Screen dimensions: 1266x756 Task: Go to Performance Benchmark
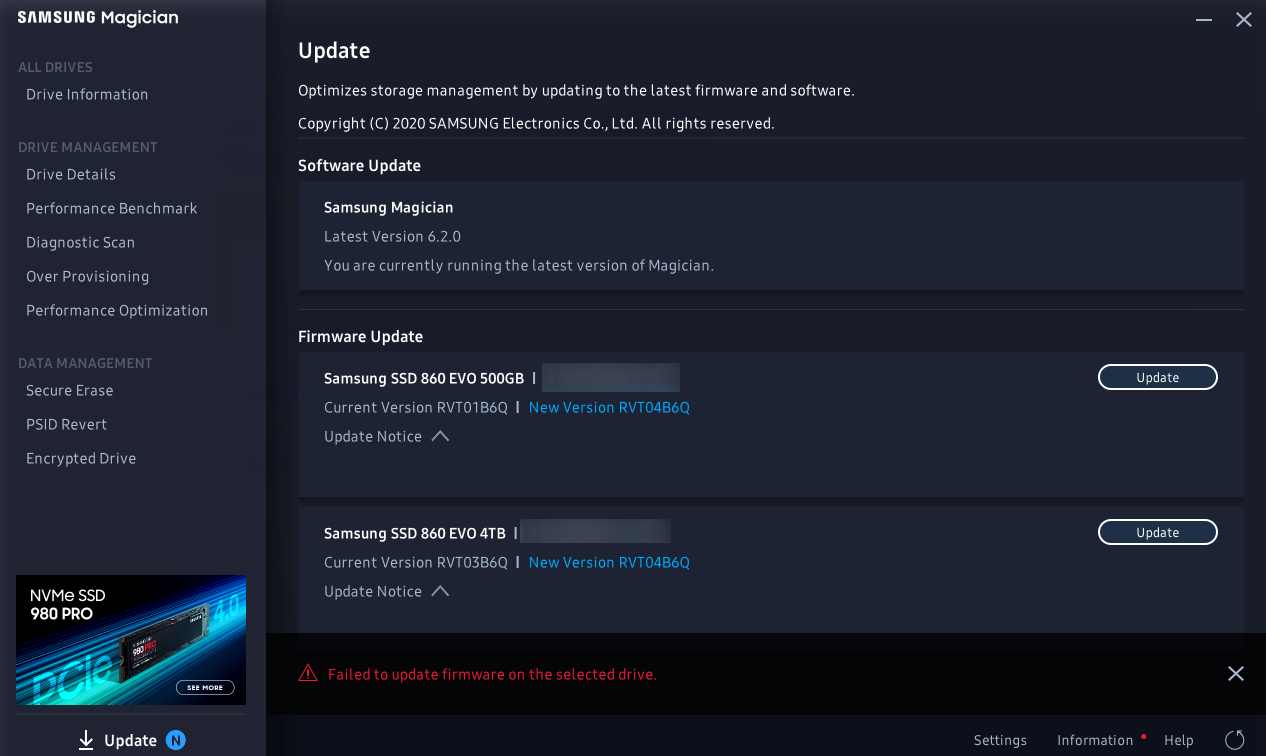click(112, 208)
